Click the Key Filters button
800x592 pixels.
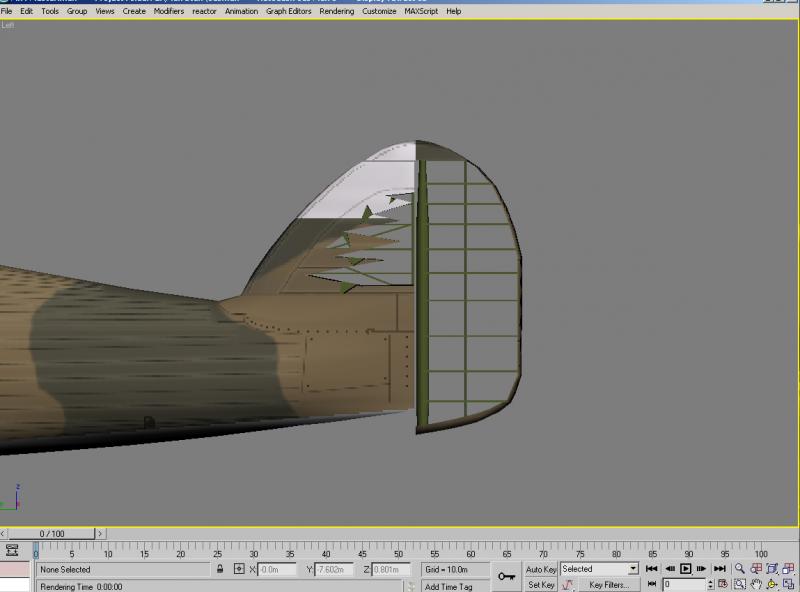coord(608,585)
